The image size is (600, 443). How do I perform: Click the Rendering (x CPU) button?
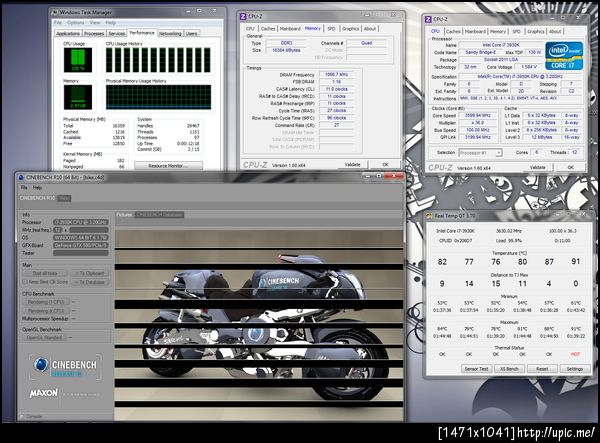click(48, 311)
